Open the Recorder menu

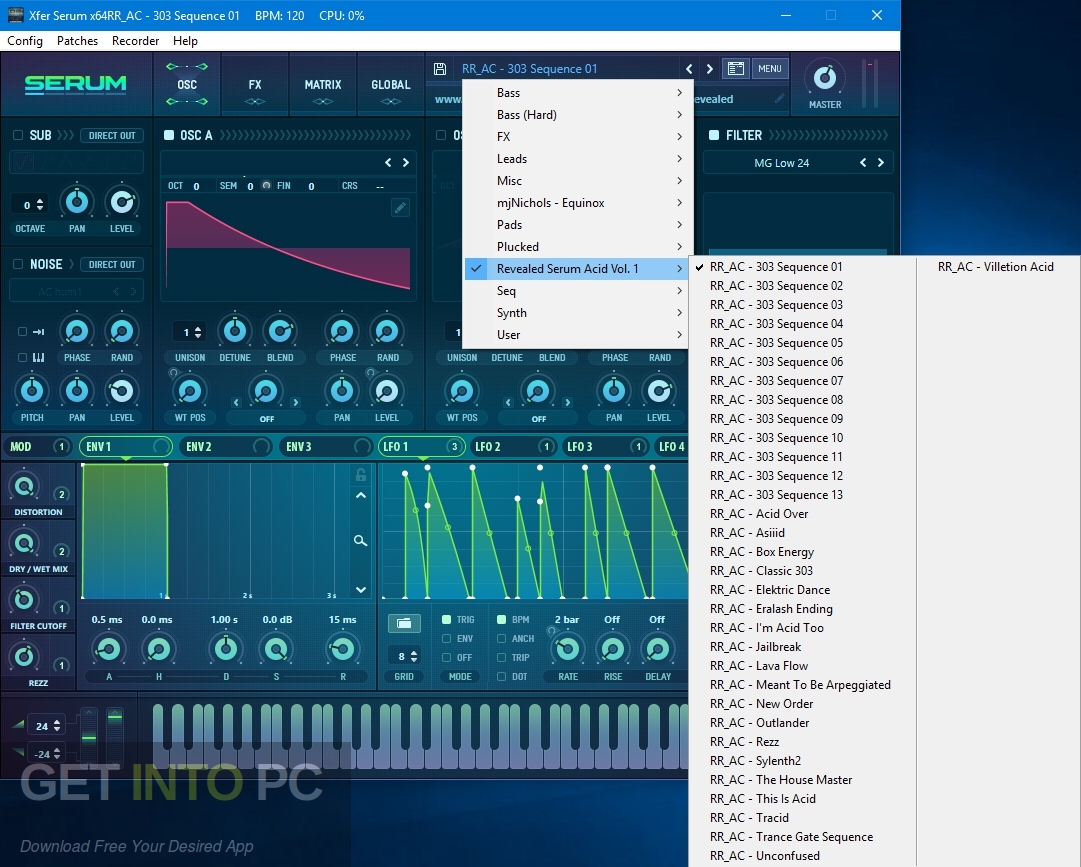tap(135, 41)
